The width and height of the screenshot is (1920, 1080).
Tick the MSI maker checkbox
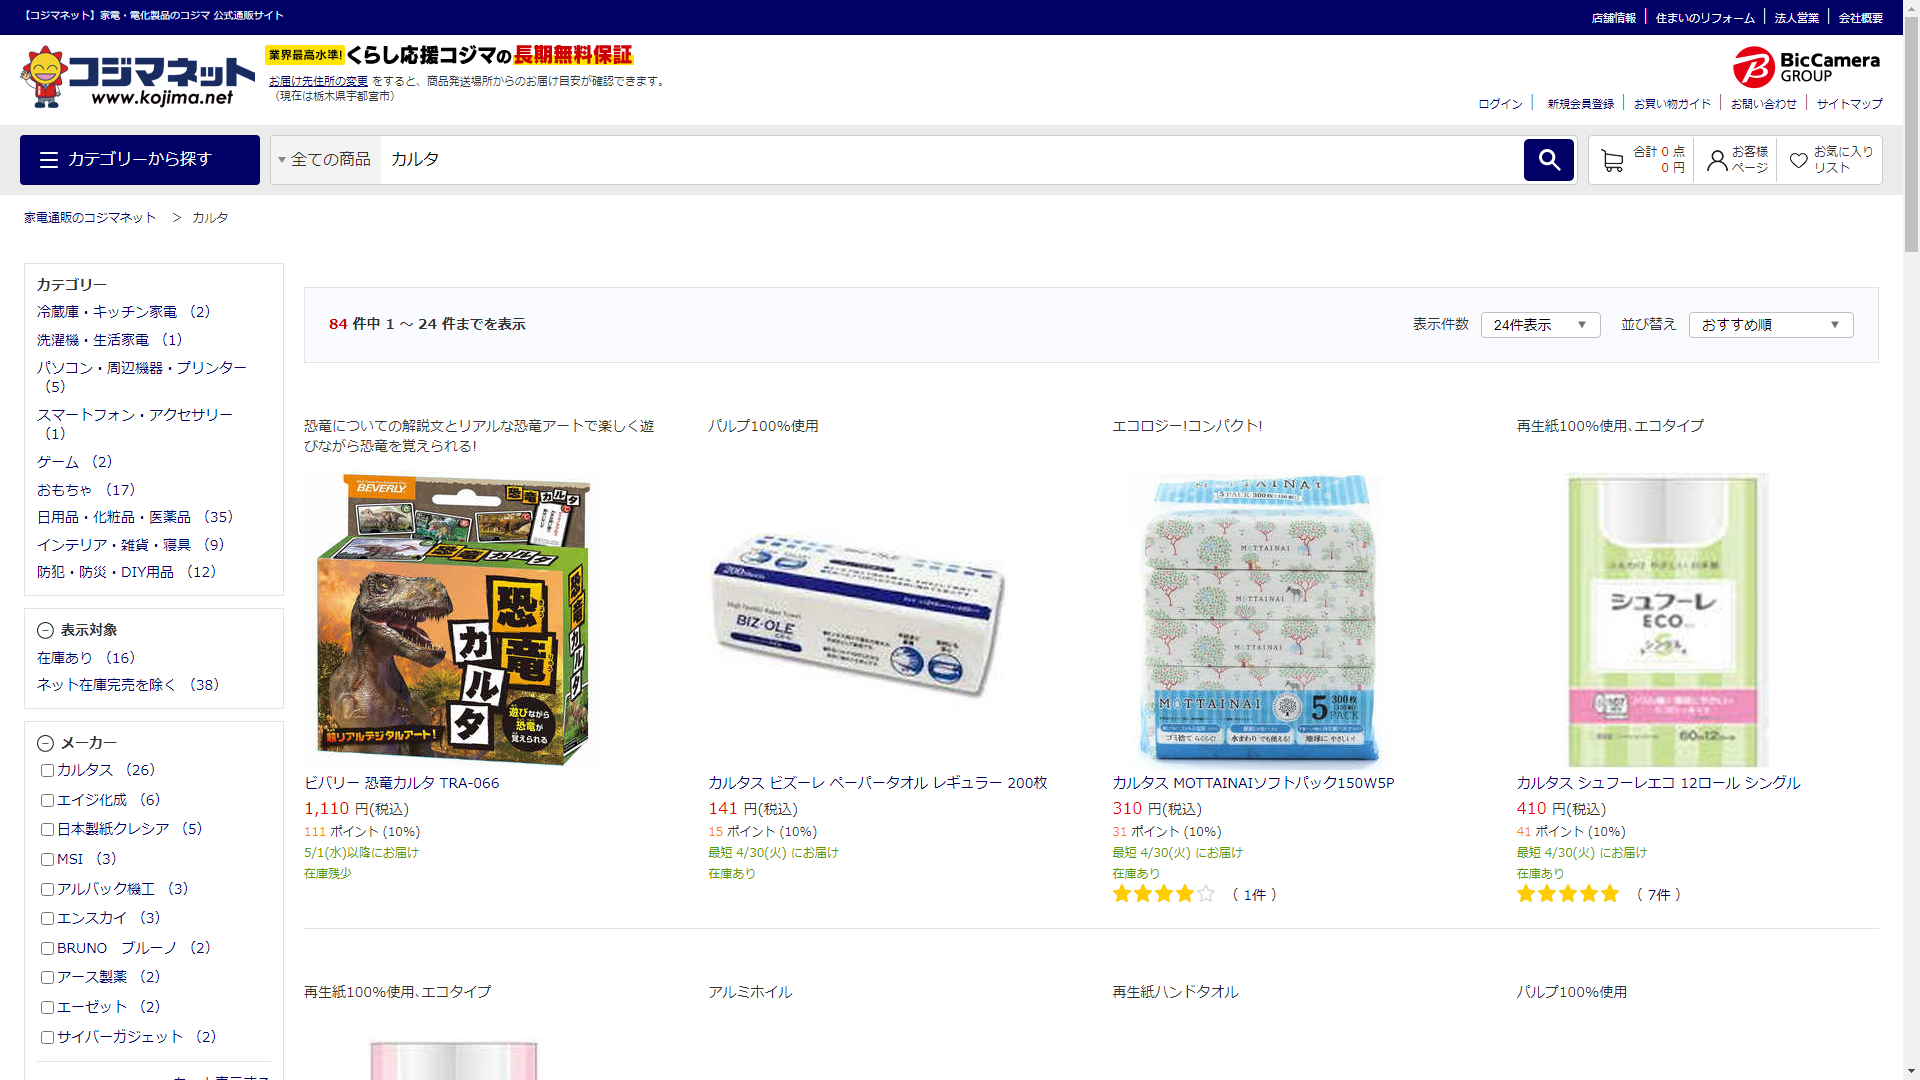(x=47, y=860)
